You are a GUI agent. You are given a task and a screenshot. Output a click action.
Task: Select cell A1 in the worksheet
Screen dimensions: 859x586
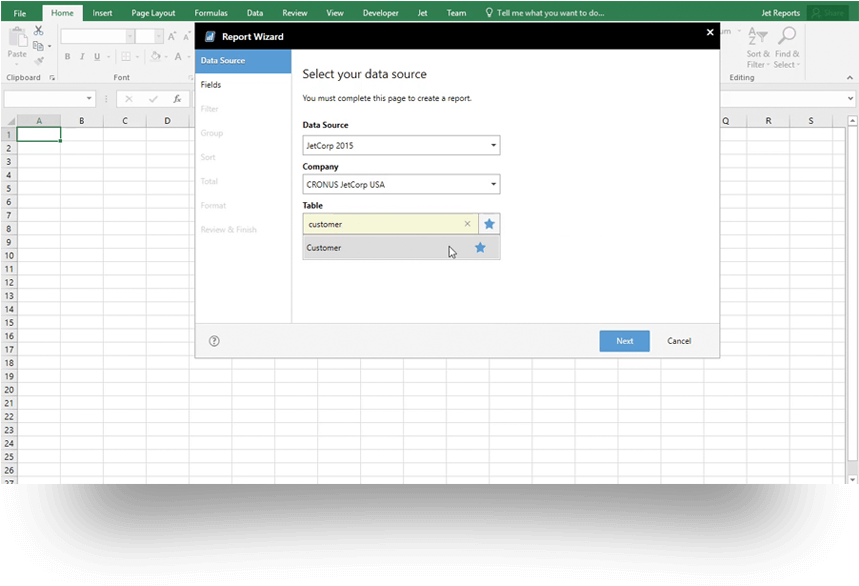pos(38,134)
